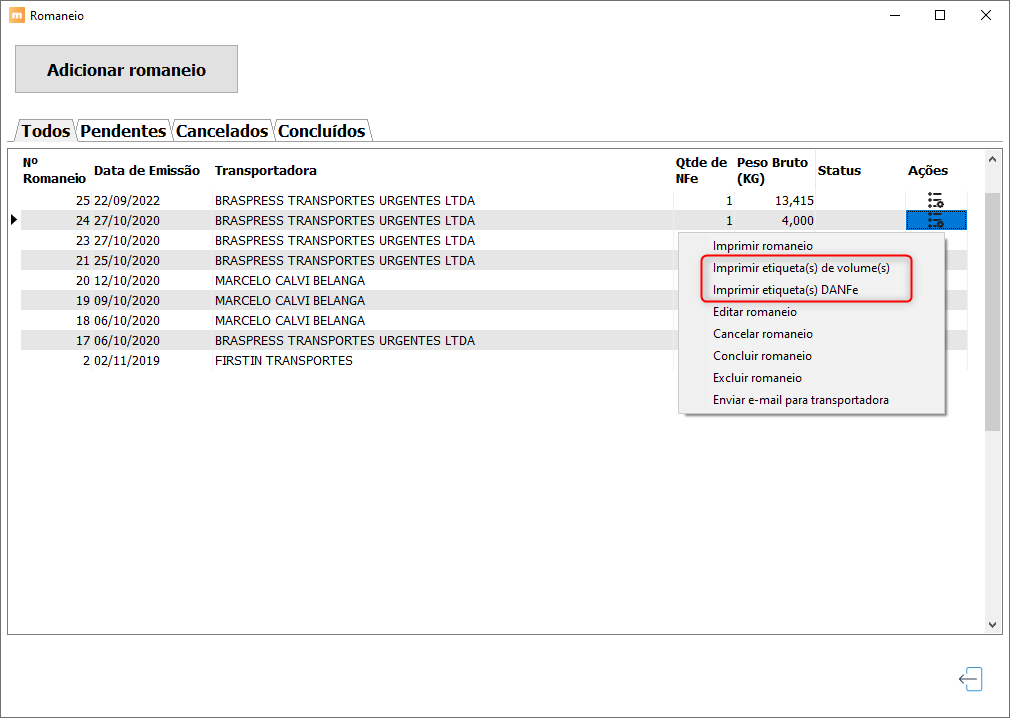Choose Imprimir romaneio from context menu
This screenshot has width=1010, height=718.
click(x=763, y=246)
